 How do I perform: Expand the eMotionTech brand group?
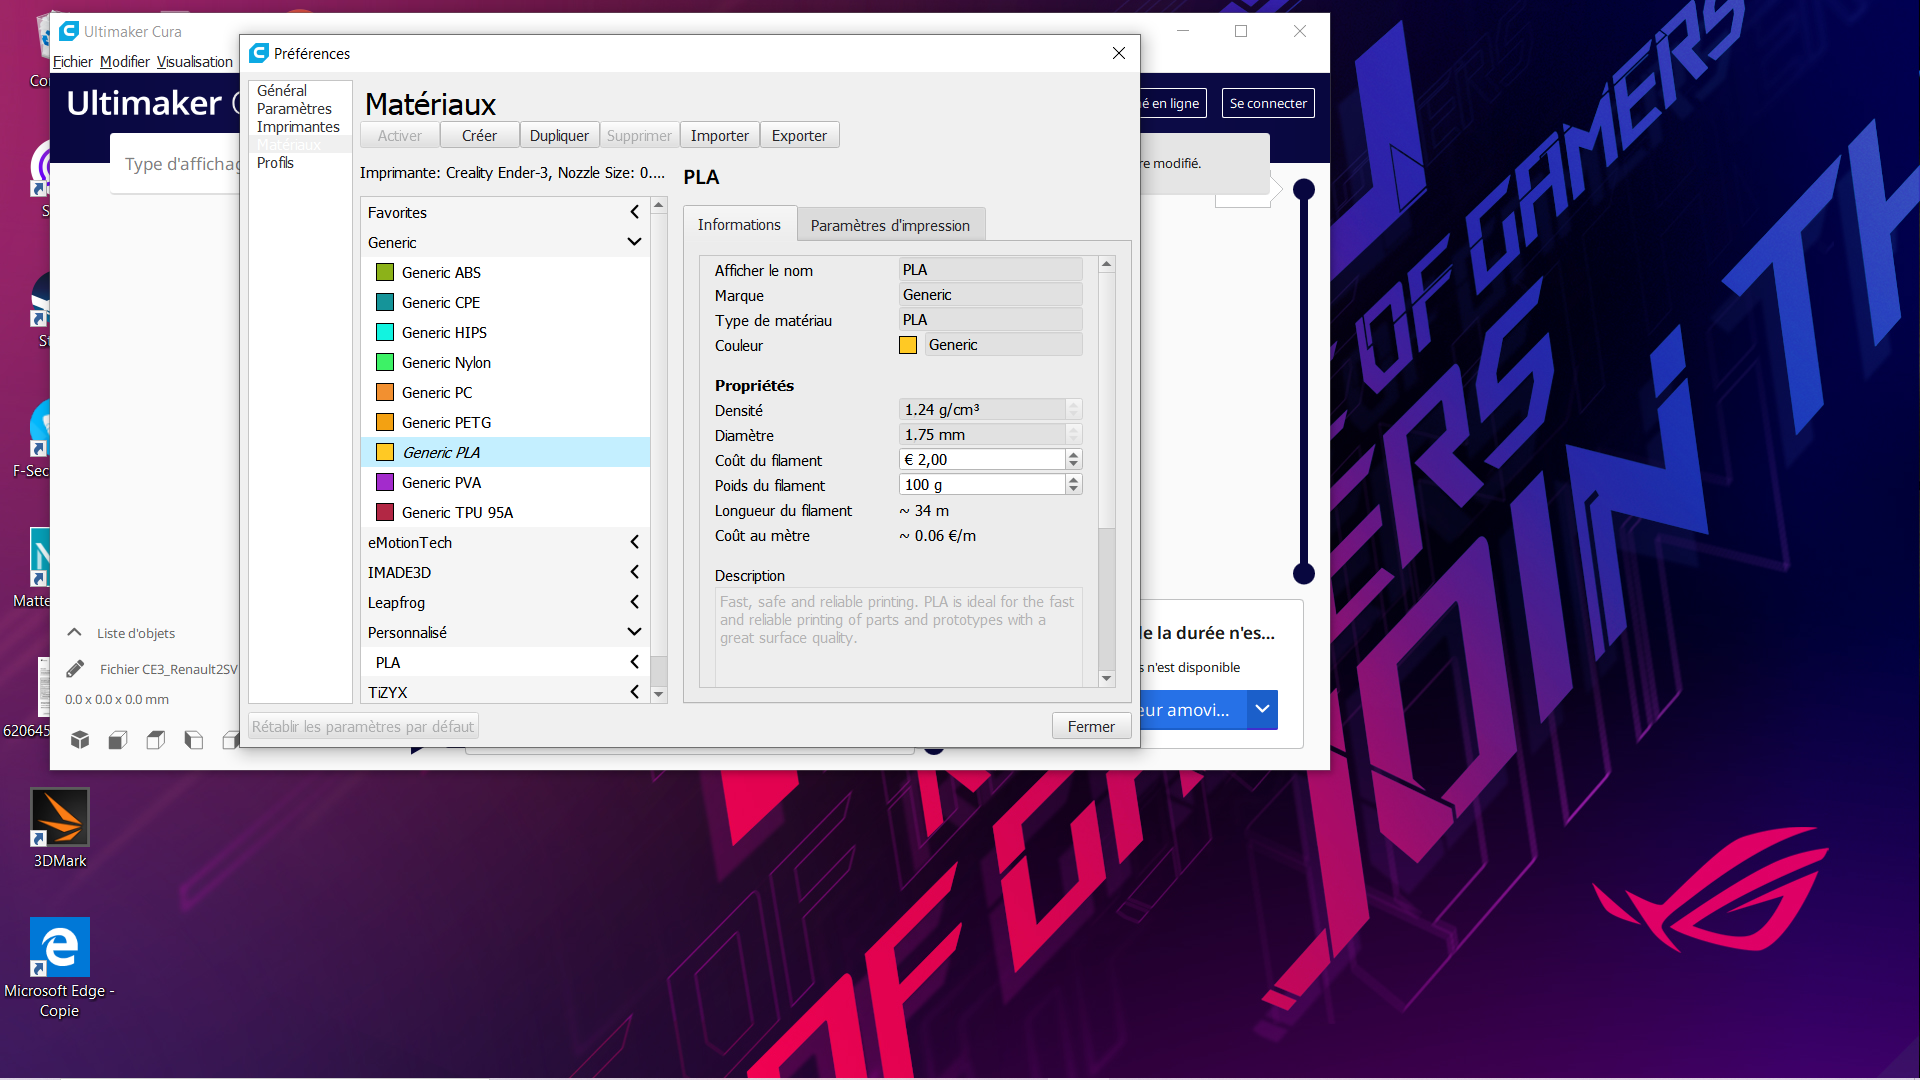click(x=634, y=542)
